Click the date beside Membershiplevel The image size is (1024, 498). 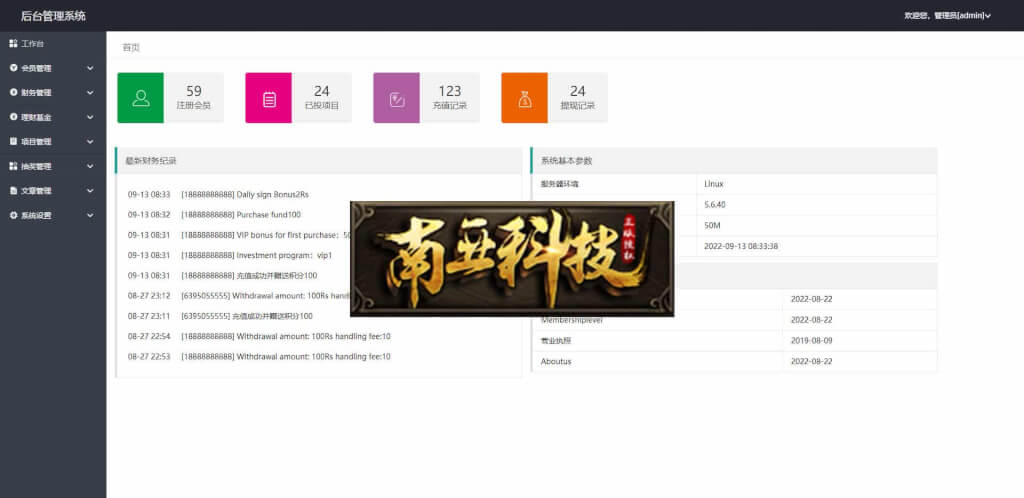click(811, 320)
